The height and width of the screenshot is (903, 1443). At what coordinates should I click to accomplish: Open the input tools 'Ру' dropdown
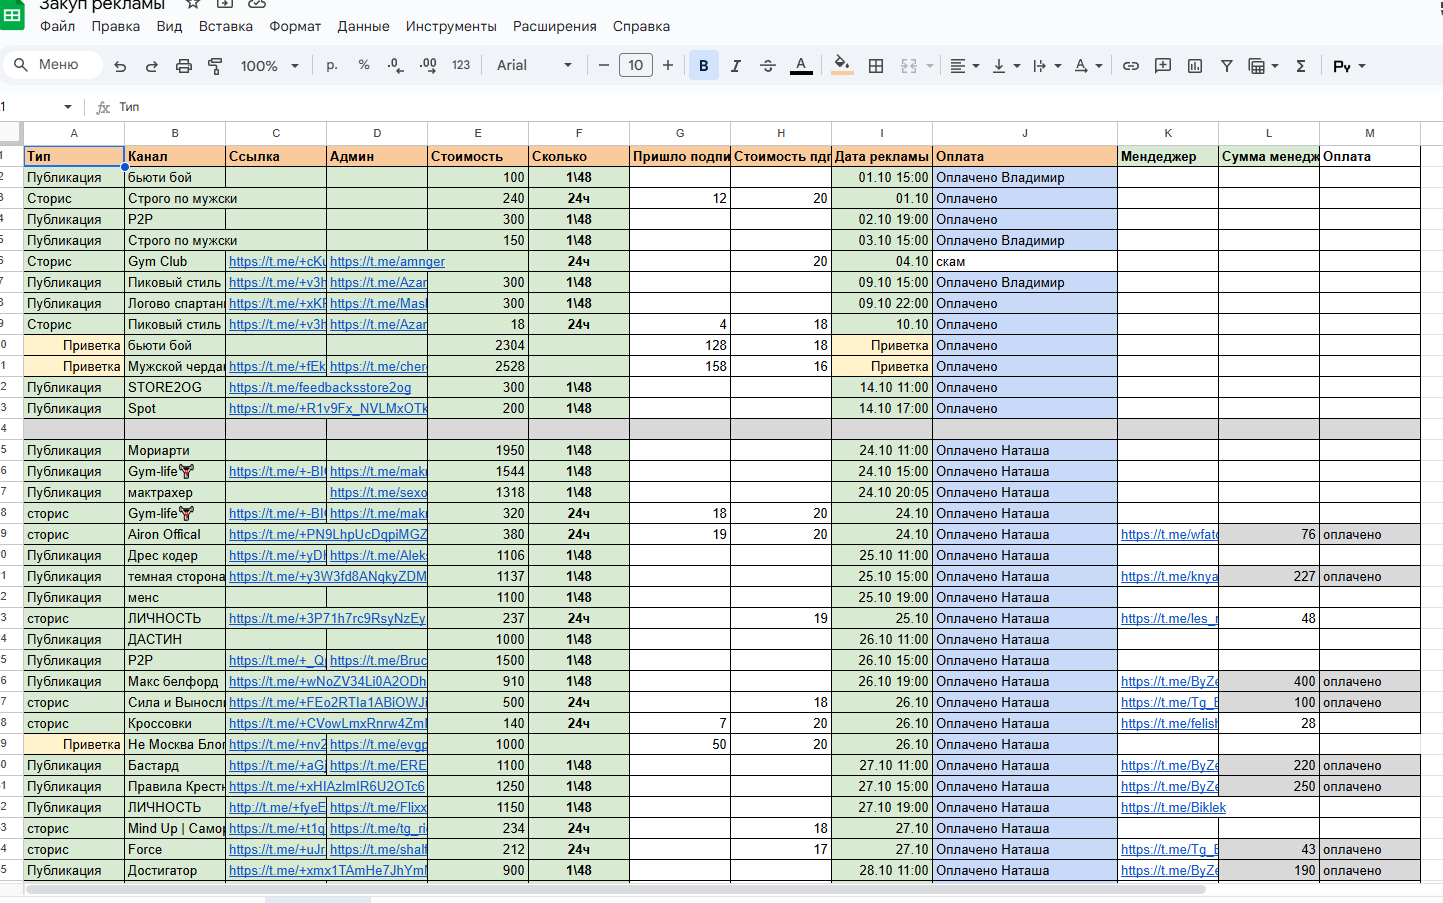[1349, 66]
